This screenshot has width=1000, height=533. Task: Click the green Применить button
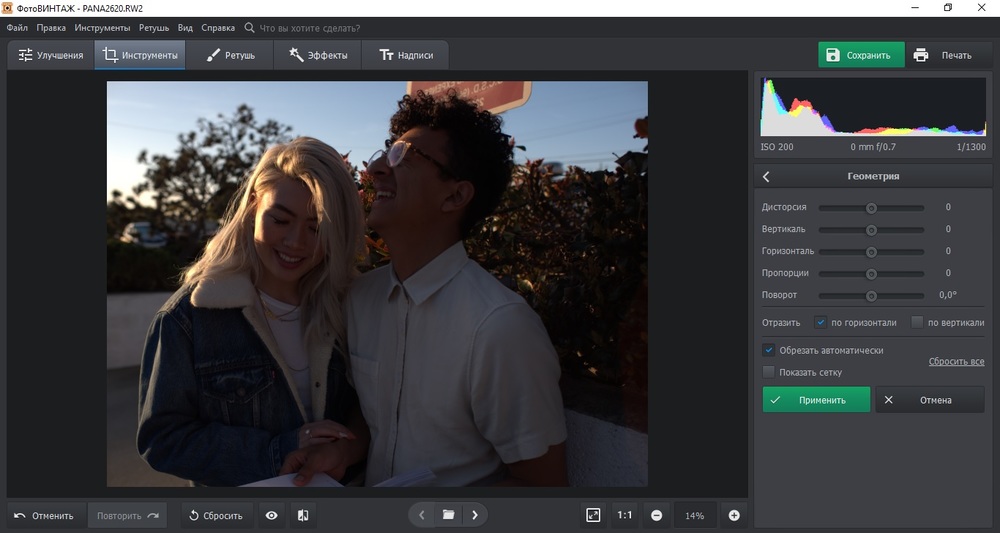(816, 400)
